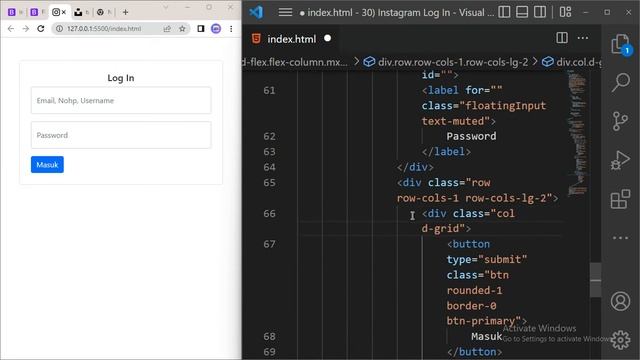Click the word Password on line 62

(x=471, y=136)
